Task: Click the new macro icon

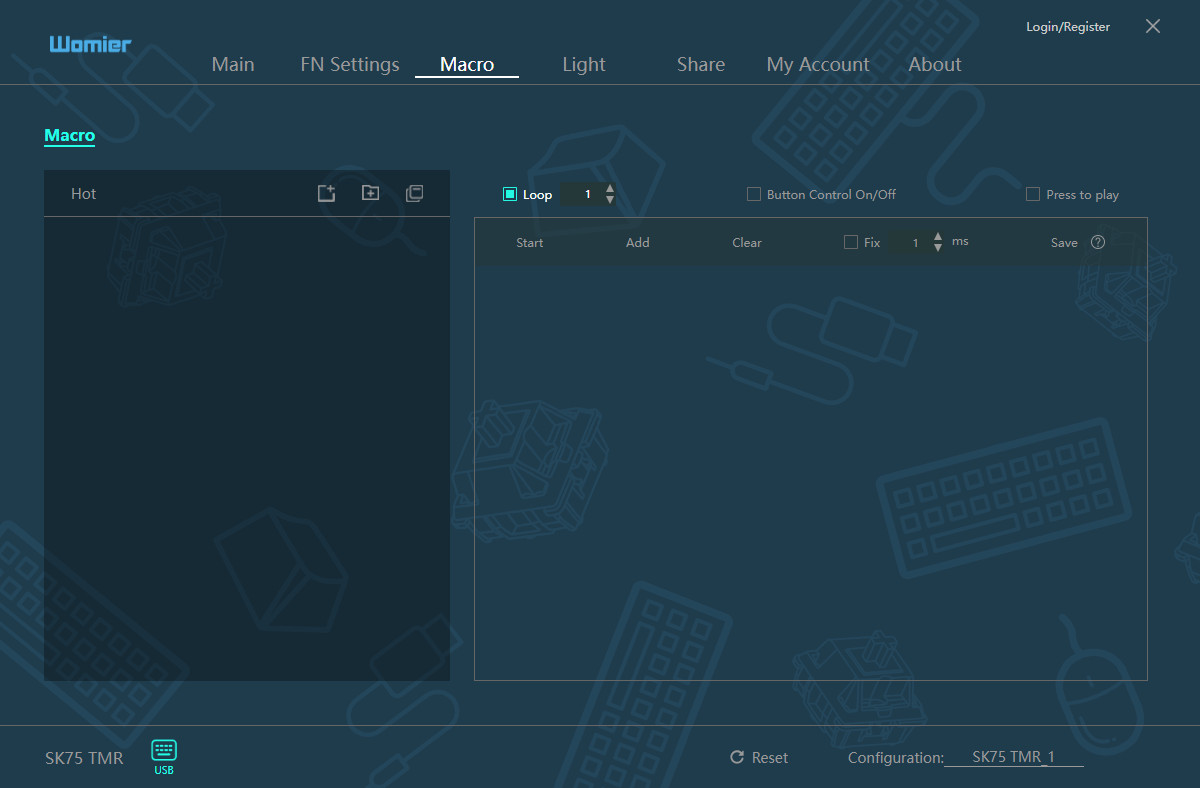Action: pyautogui.click(x=326, y=193)
